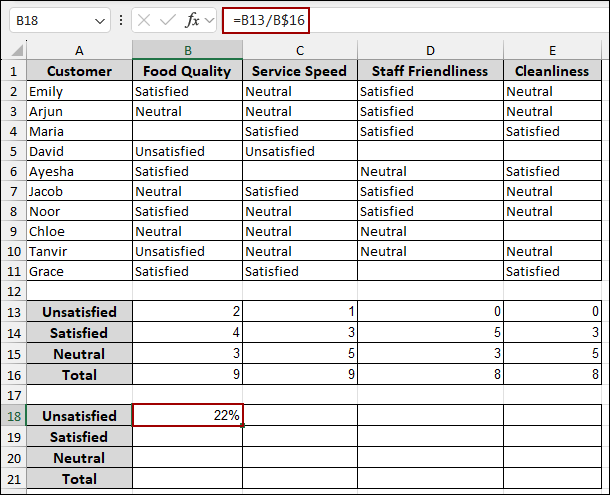610x495 pixels.
Task: Click the fill handle of cell B18
Action: (x=242, y=426)
